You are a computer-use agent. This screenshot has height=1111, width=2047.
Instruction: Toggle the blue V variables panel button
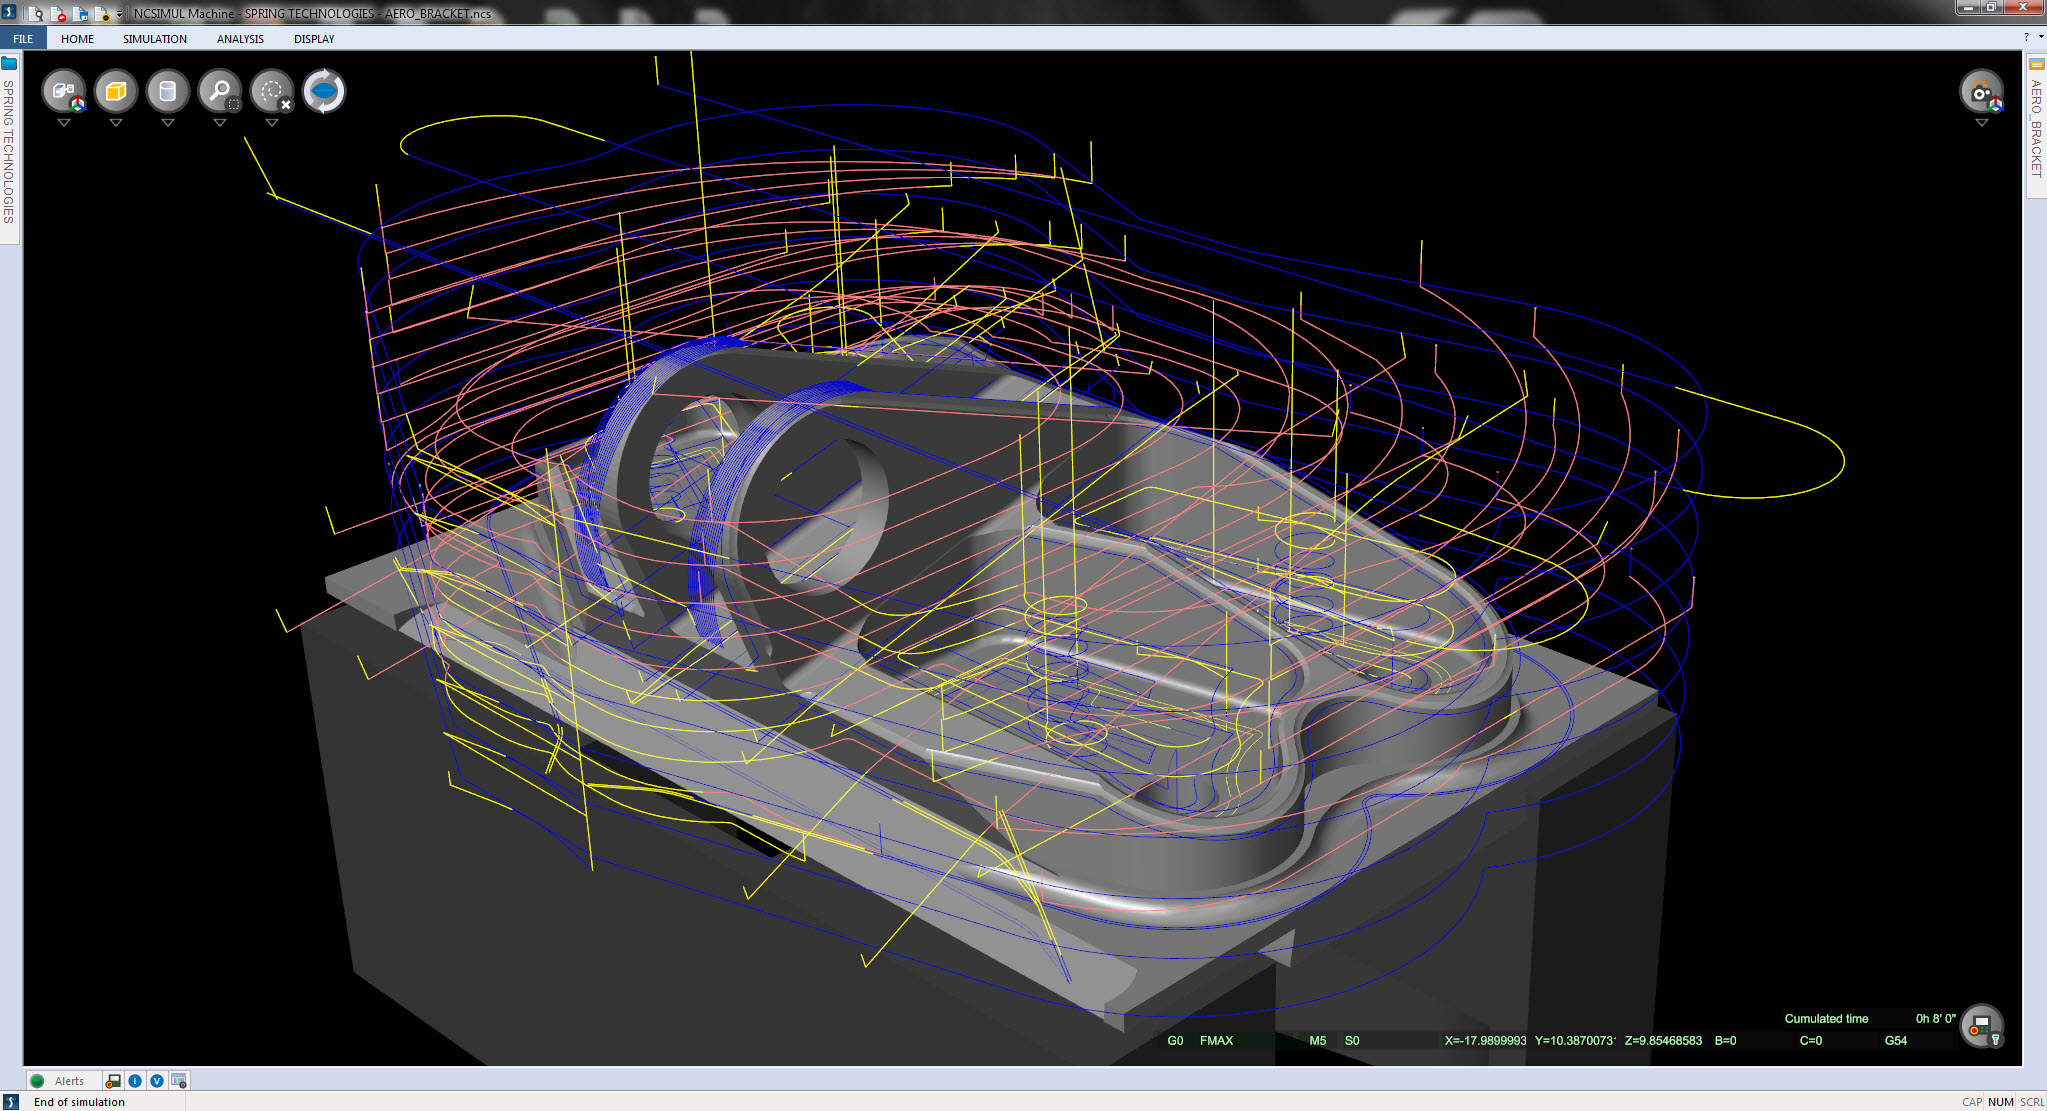tap(157, 1081)
